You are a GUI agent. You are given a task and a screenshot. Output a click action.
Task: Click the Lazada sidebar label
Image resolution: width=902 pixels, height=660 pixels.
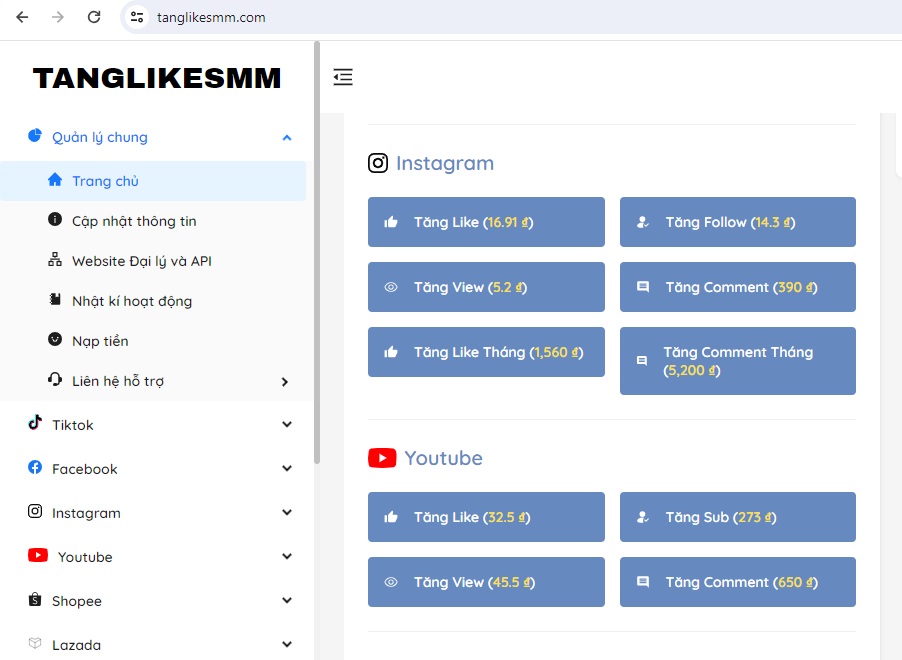pos(77,646)
